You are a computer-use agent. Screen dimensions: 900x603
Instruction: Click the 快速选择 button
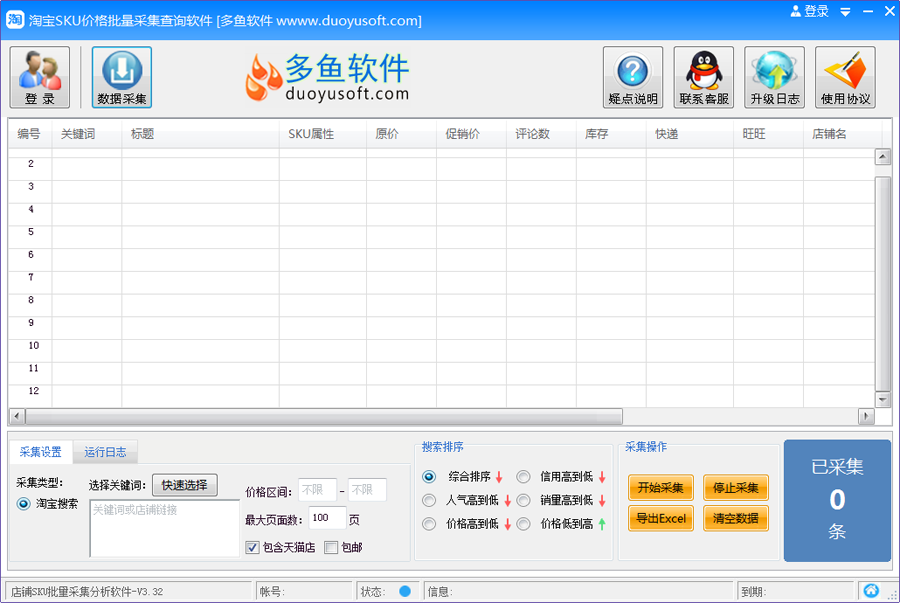click(x=185, y=484)
